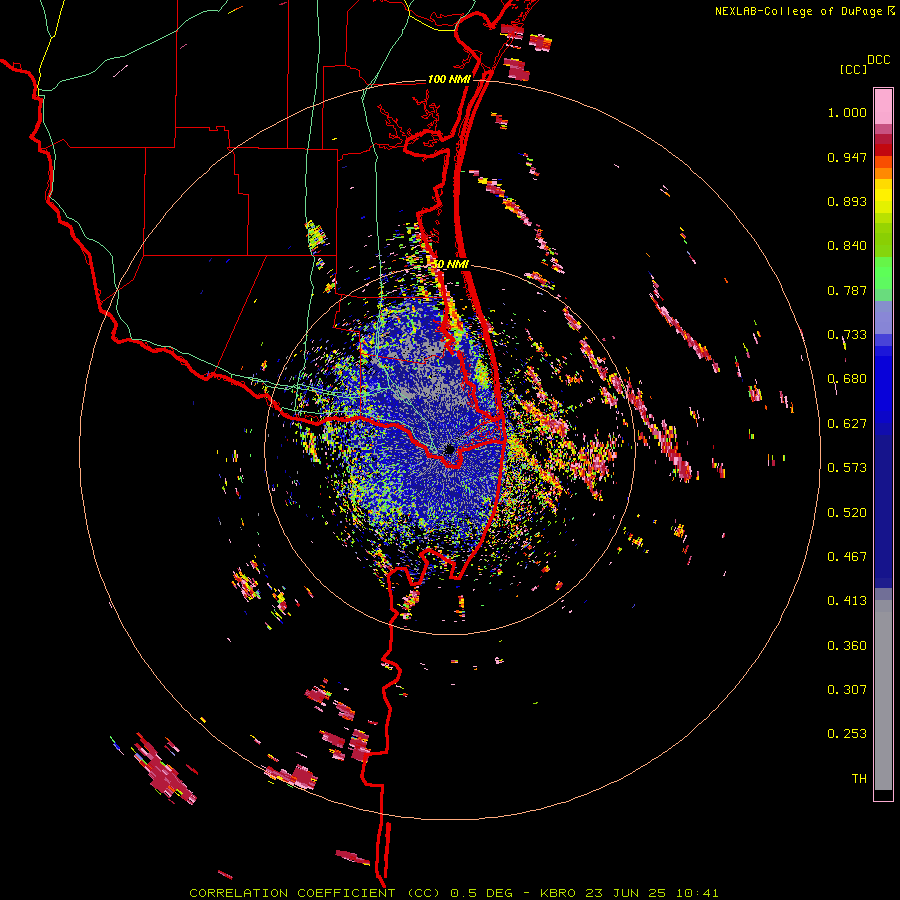Click the 0.520 value on color scale
The width and height of the screenshot is (900, 900).
(x=847, y=513)
